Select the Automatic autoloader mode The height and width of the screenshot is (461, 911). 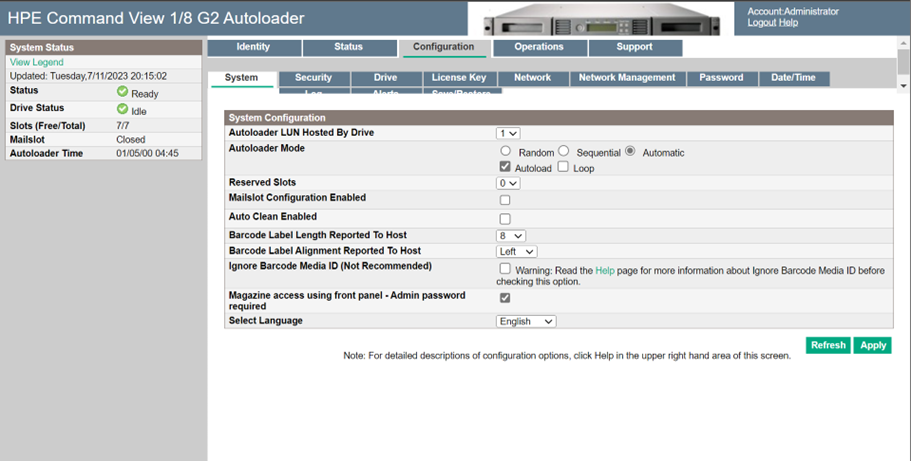[x=630, y=151]
